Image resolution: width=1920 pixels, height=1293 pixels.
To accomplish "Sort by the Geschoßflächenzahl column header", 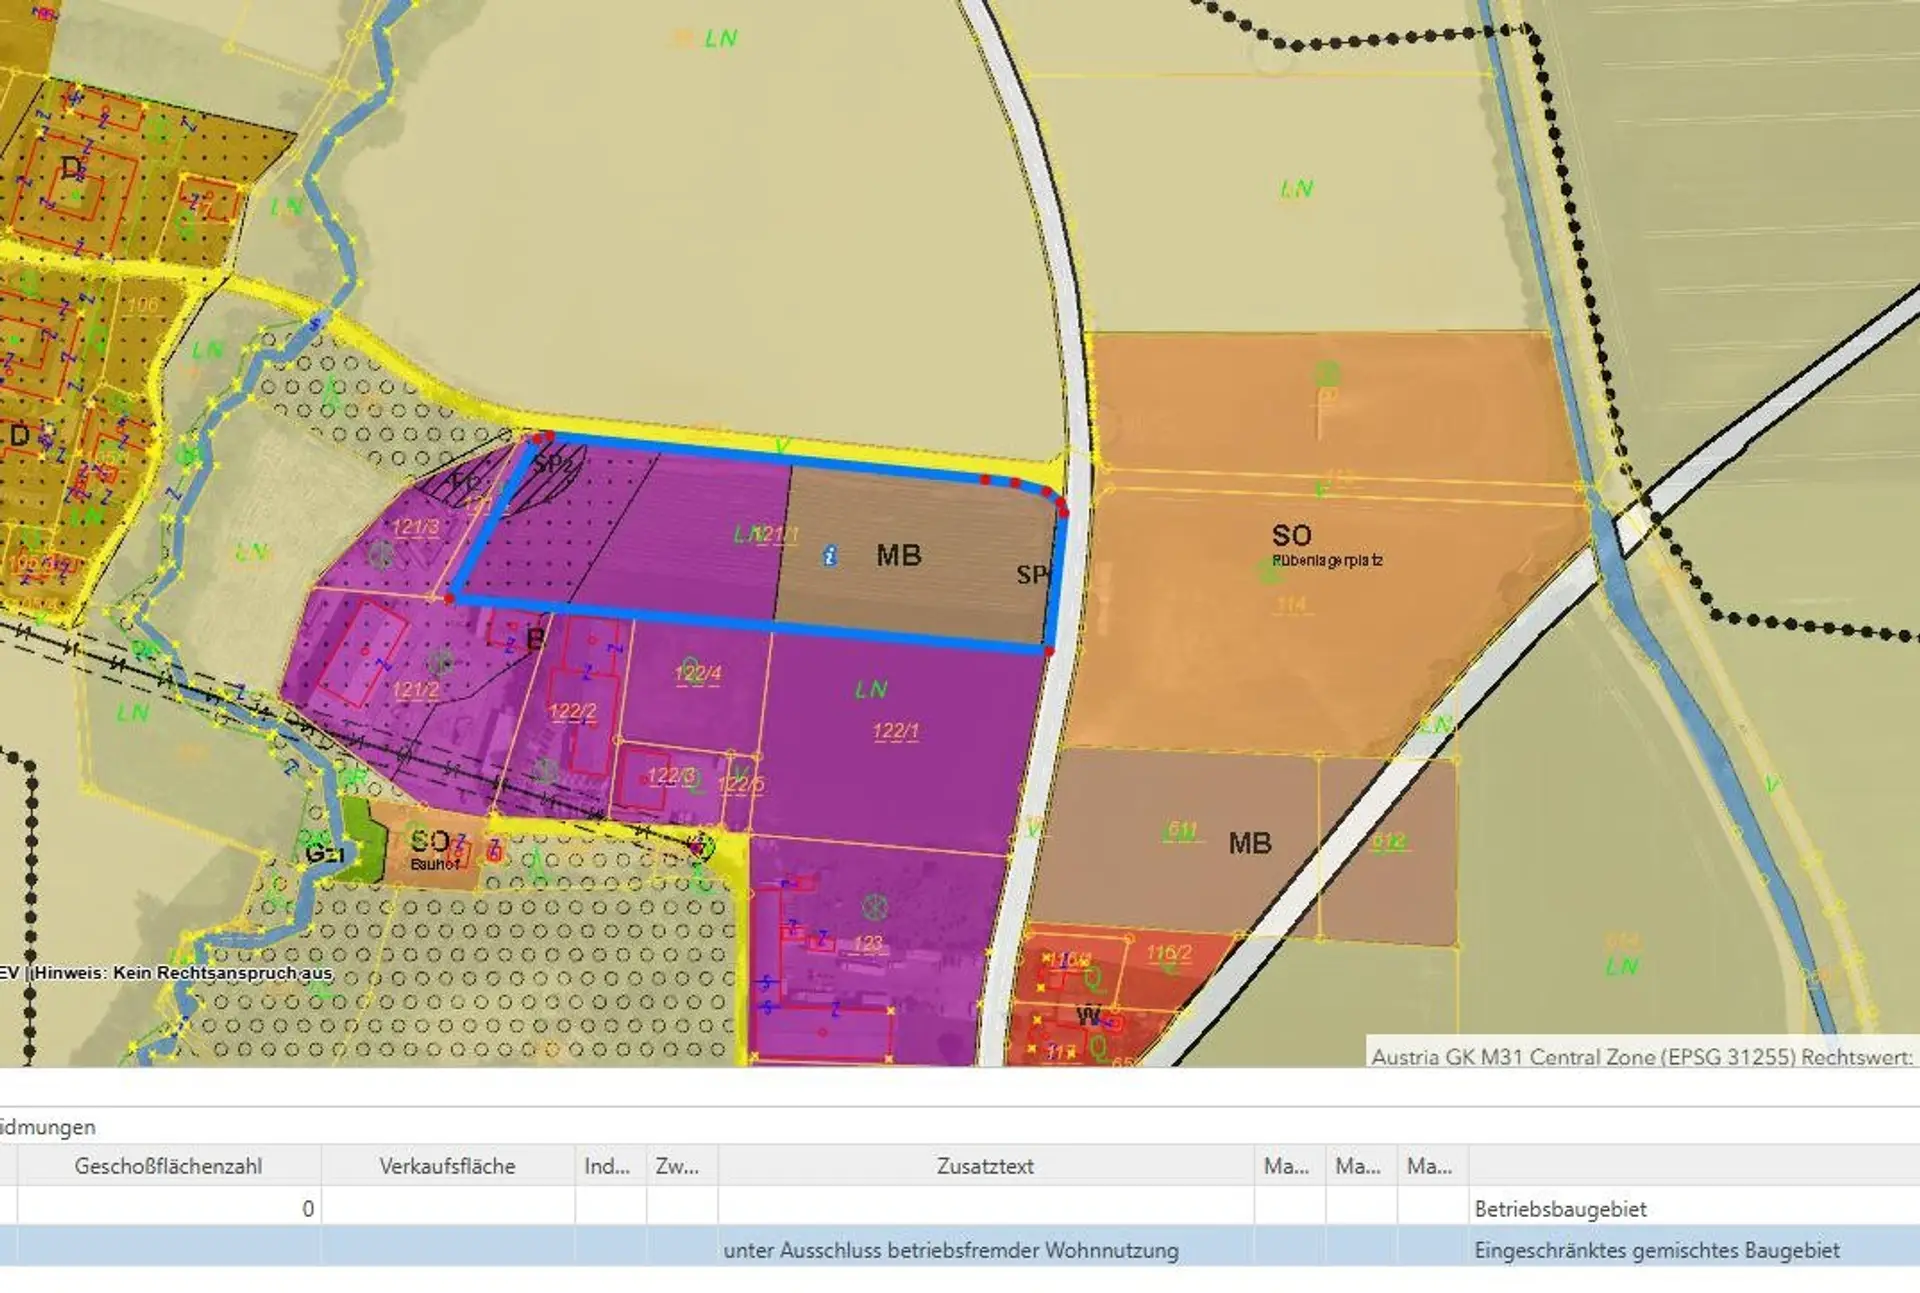I will point(168,1166).
